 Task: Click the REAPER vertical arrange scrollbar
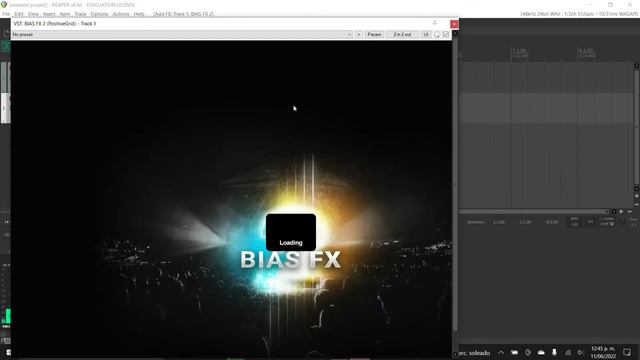636,127
